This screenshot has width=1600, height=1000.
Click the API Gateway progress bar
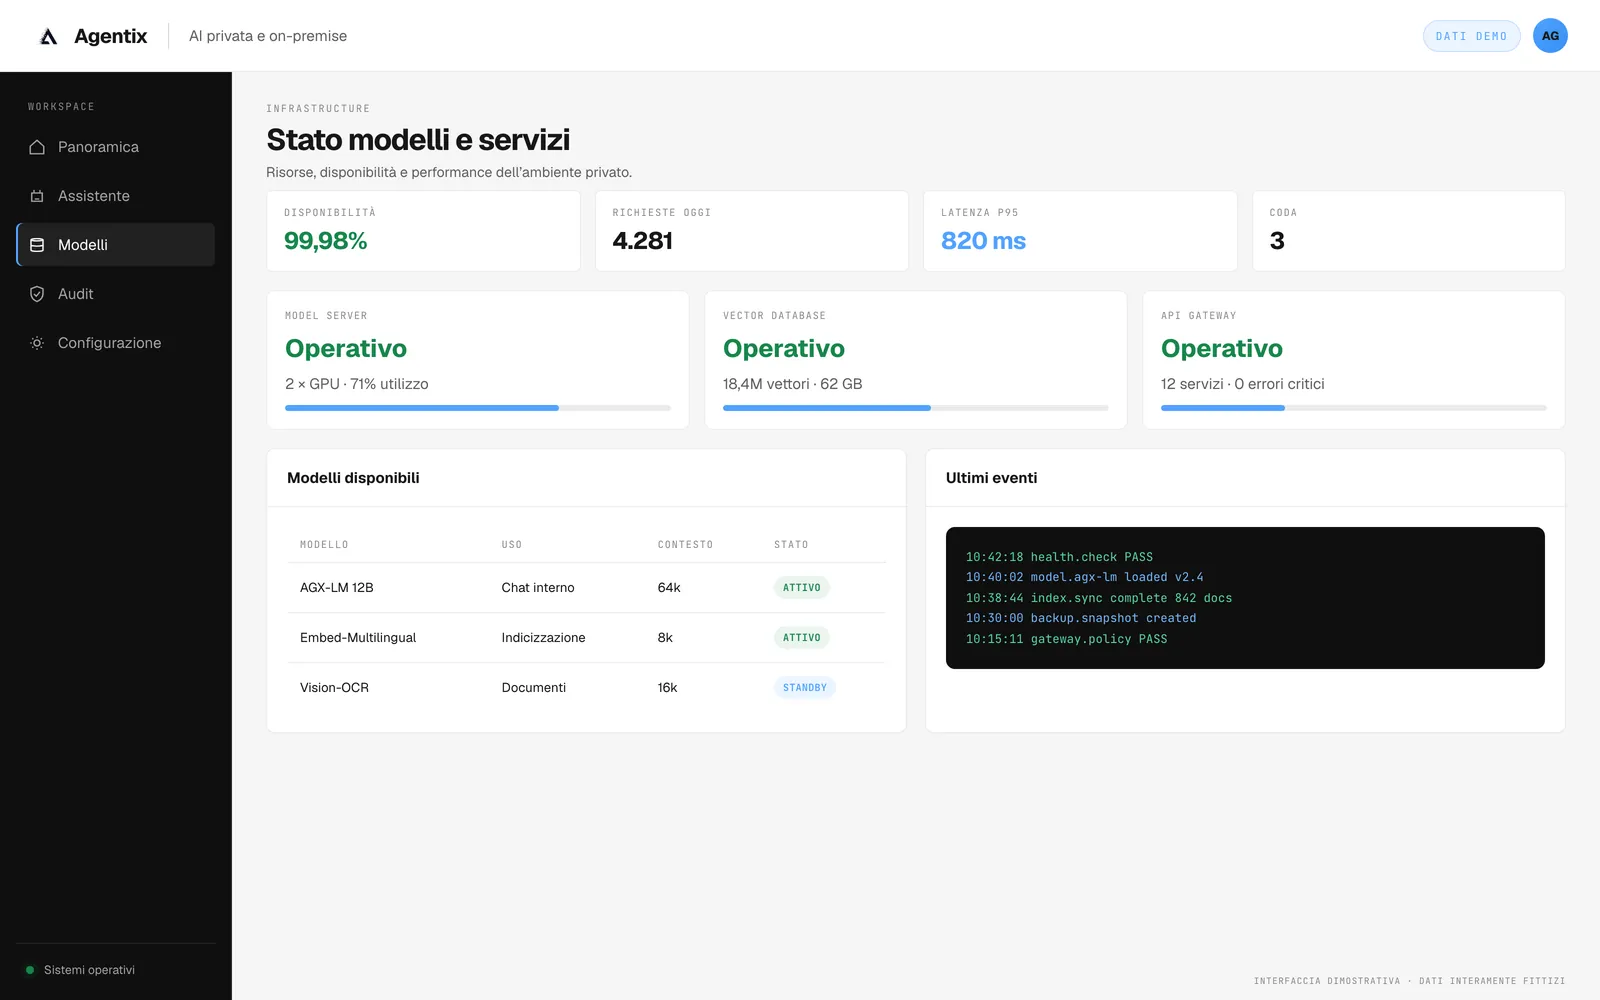pos(1354,408)
